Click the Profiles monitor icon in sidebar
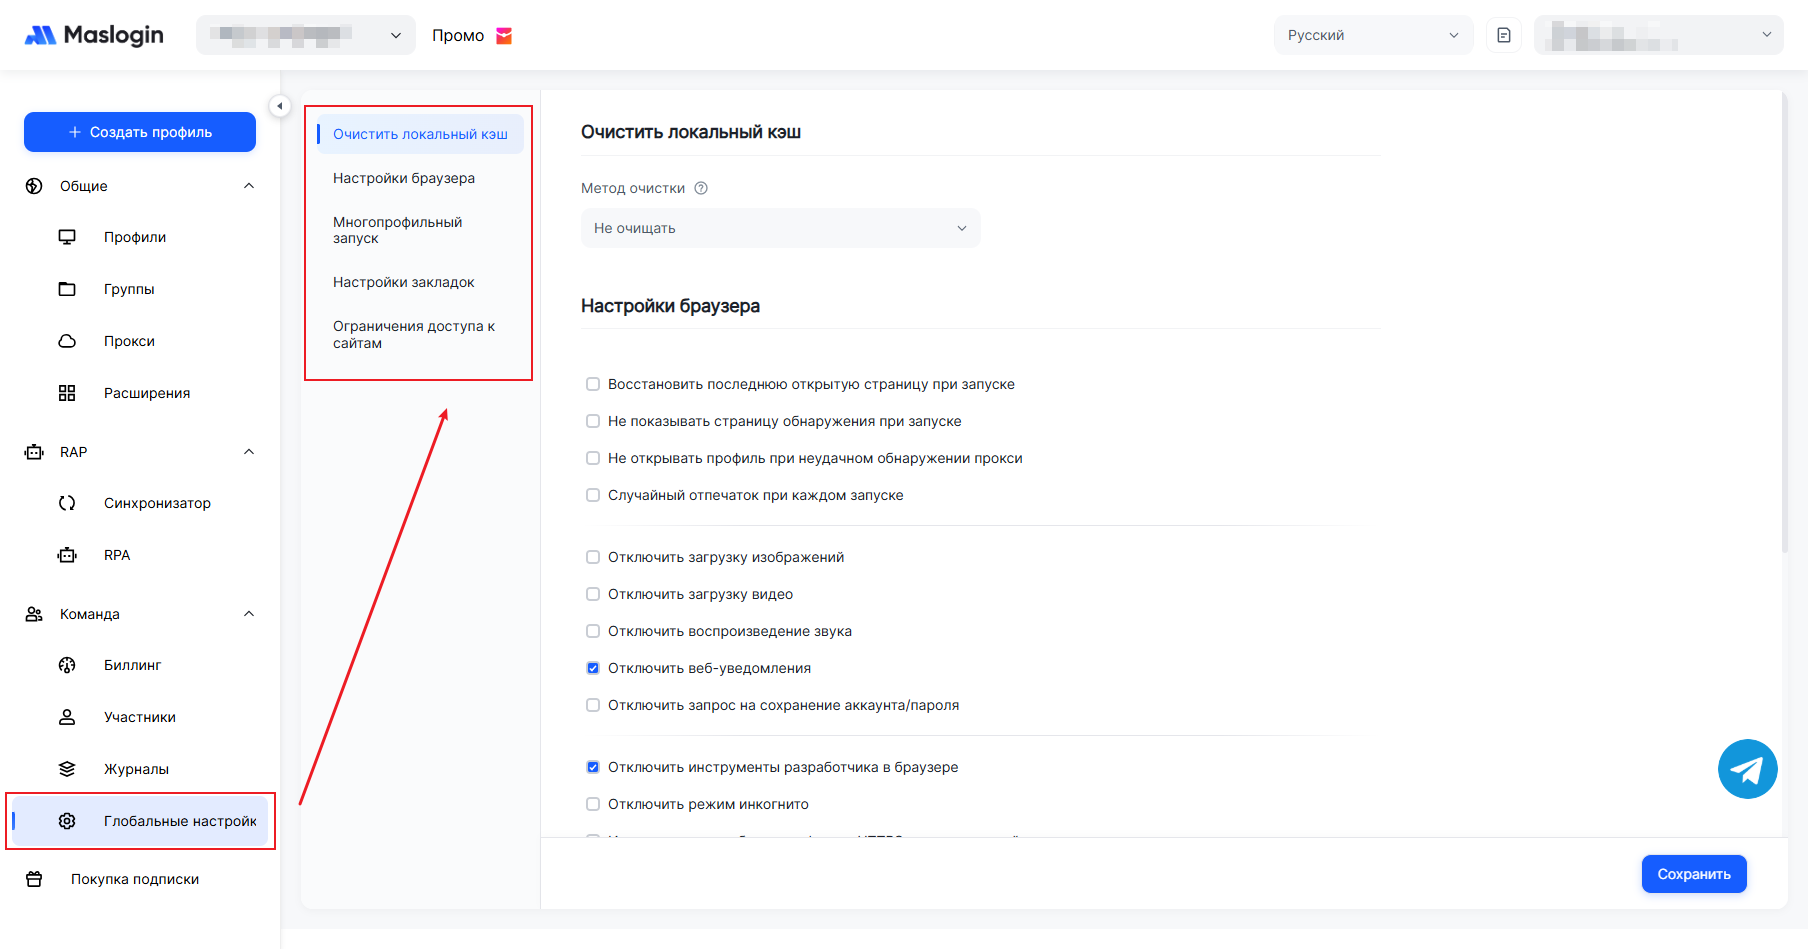 [x=67, y=237]
